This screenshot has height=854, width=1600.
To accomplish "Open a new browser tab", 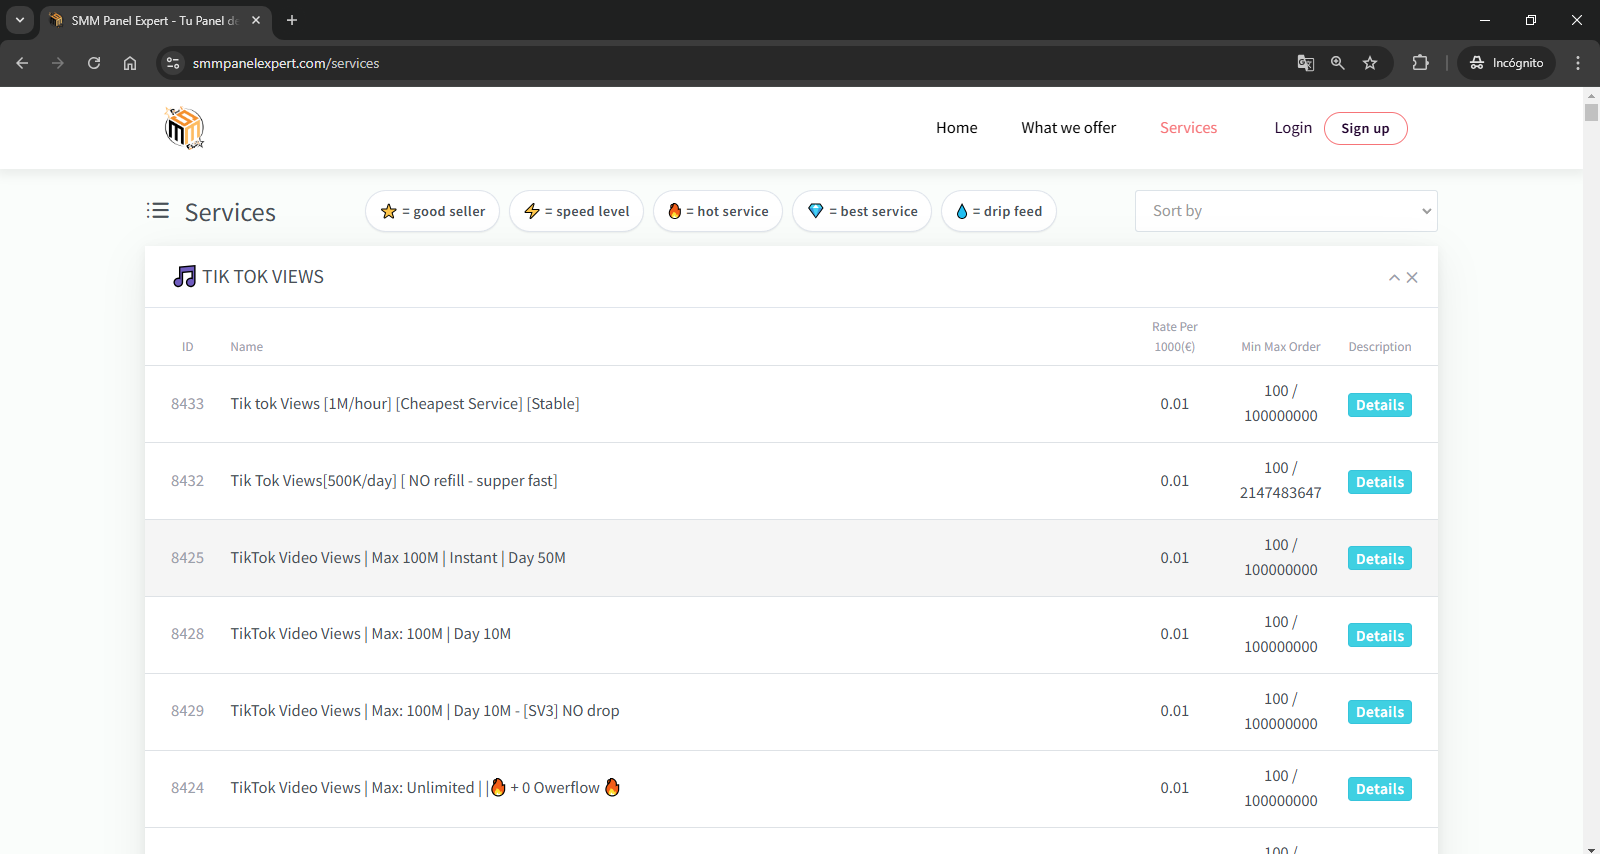I will (x=292, y=20).
